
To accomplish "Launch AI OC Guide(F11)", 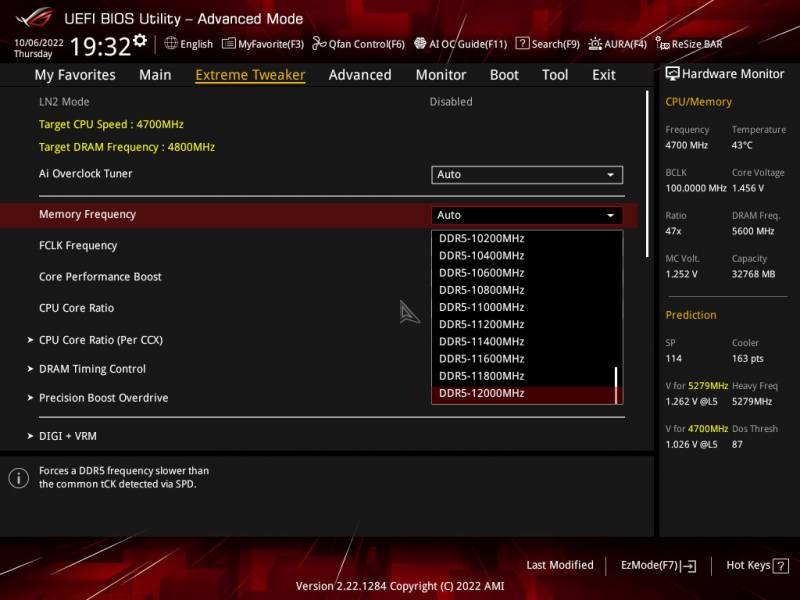I will pyautogui.click(x=461, y=44).
